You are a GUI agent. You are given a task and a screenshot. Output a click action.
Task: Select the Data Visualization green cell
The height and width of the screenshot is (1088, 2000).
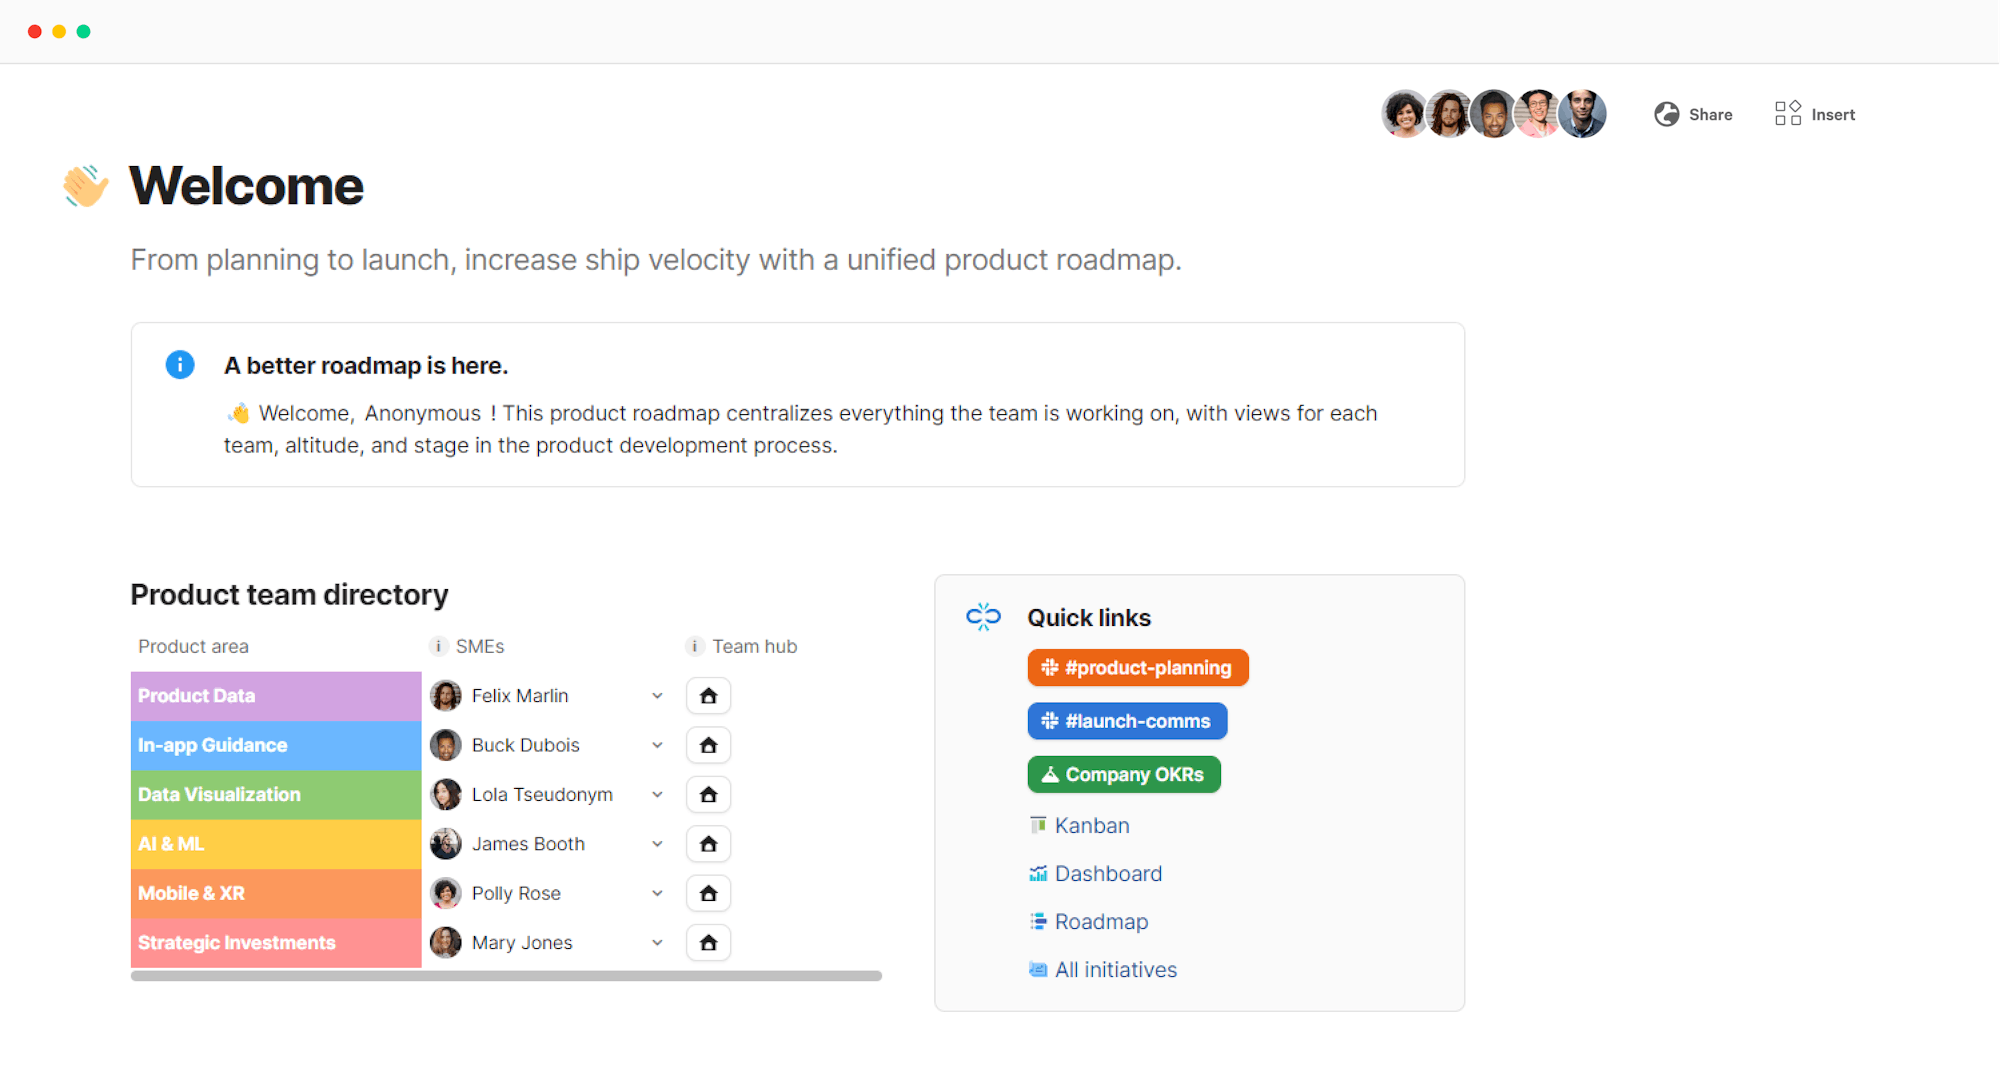point(276,795)
